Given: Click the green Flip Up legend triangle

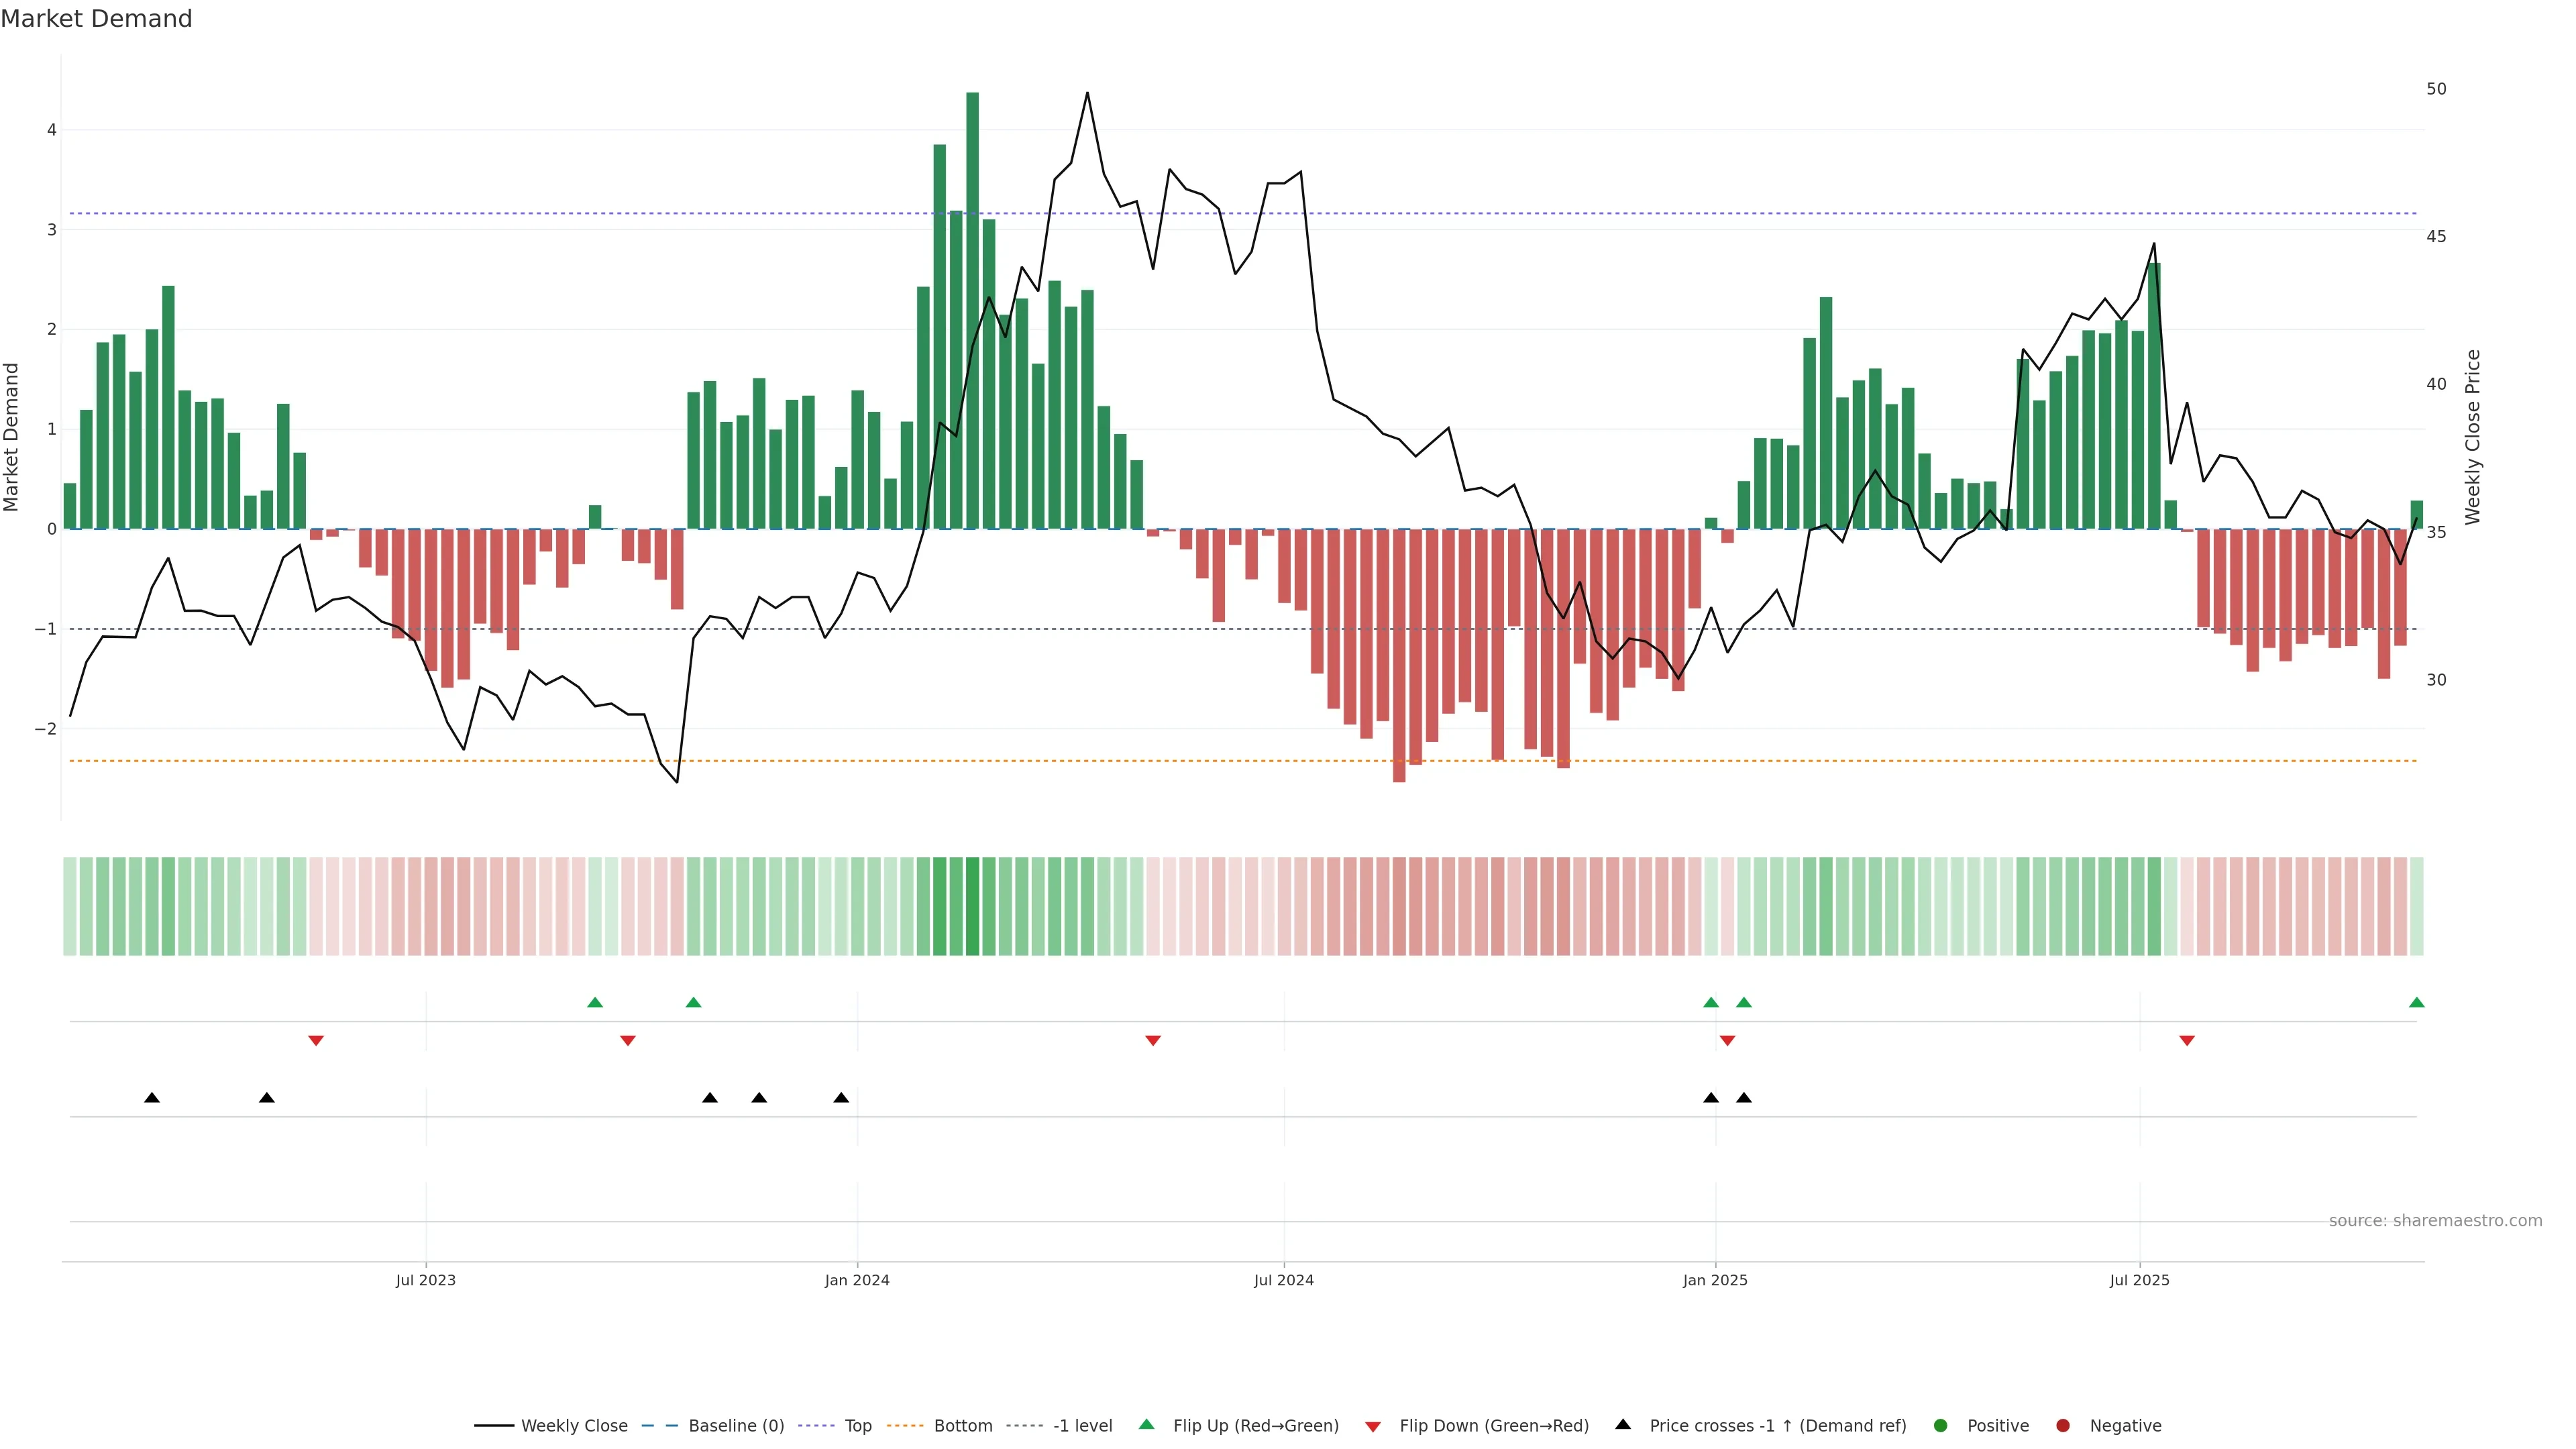Looking at the screenshot, I should point(1147,1425).
